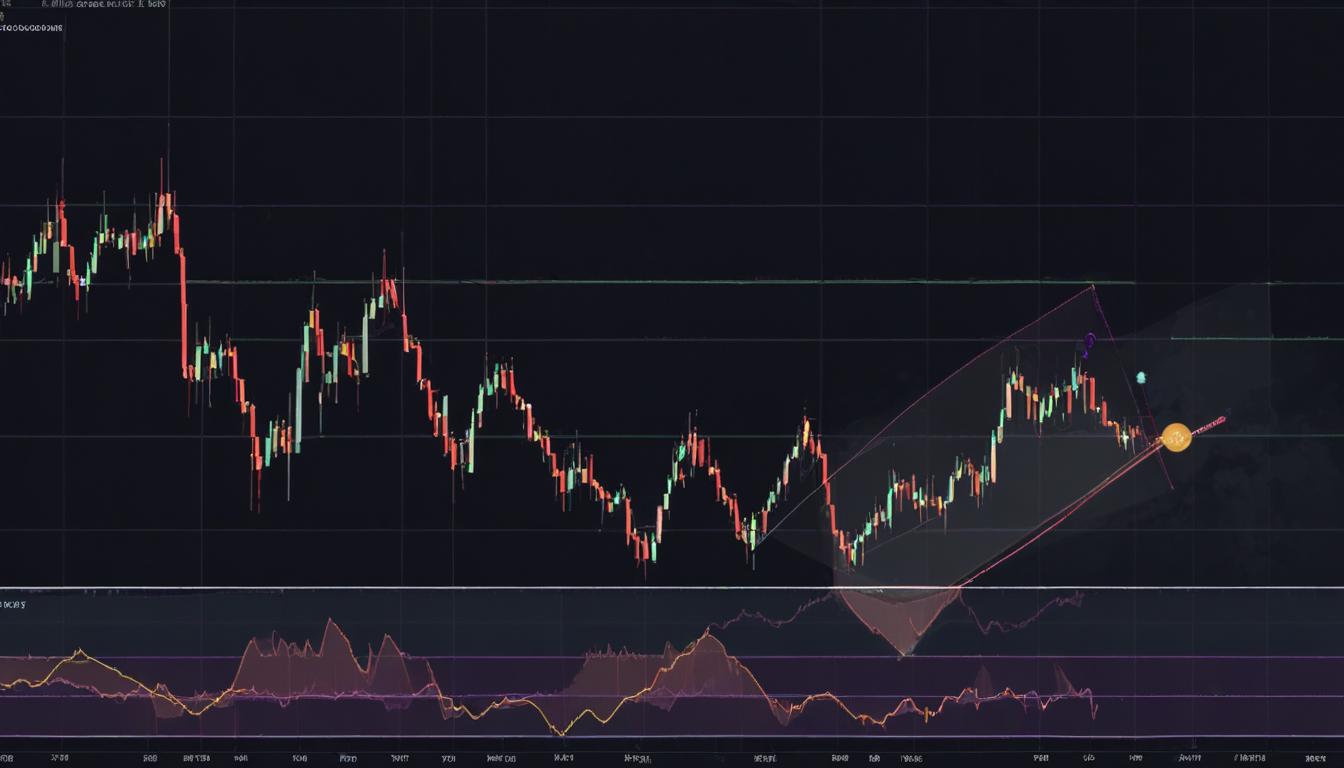Click the teal indicator marker right of the coin
Screen dimensions: 1344x768
[1141, 377]
